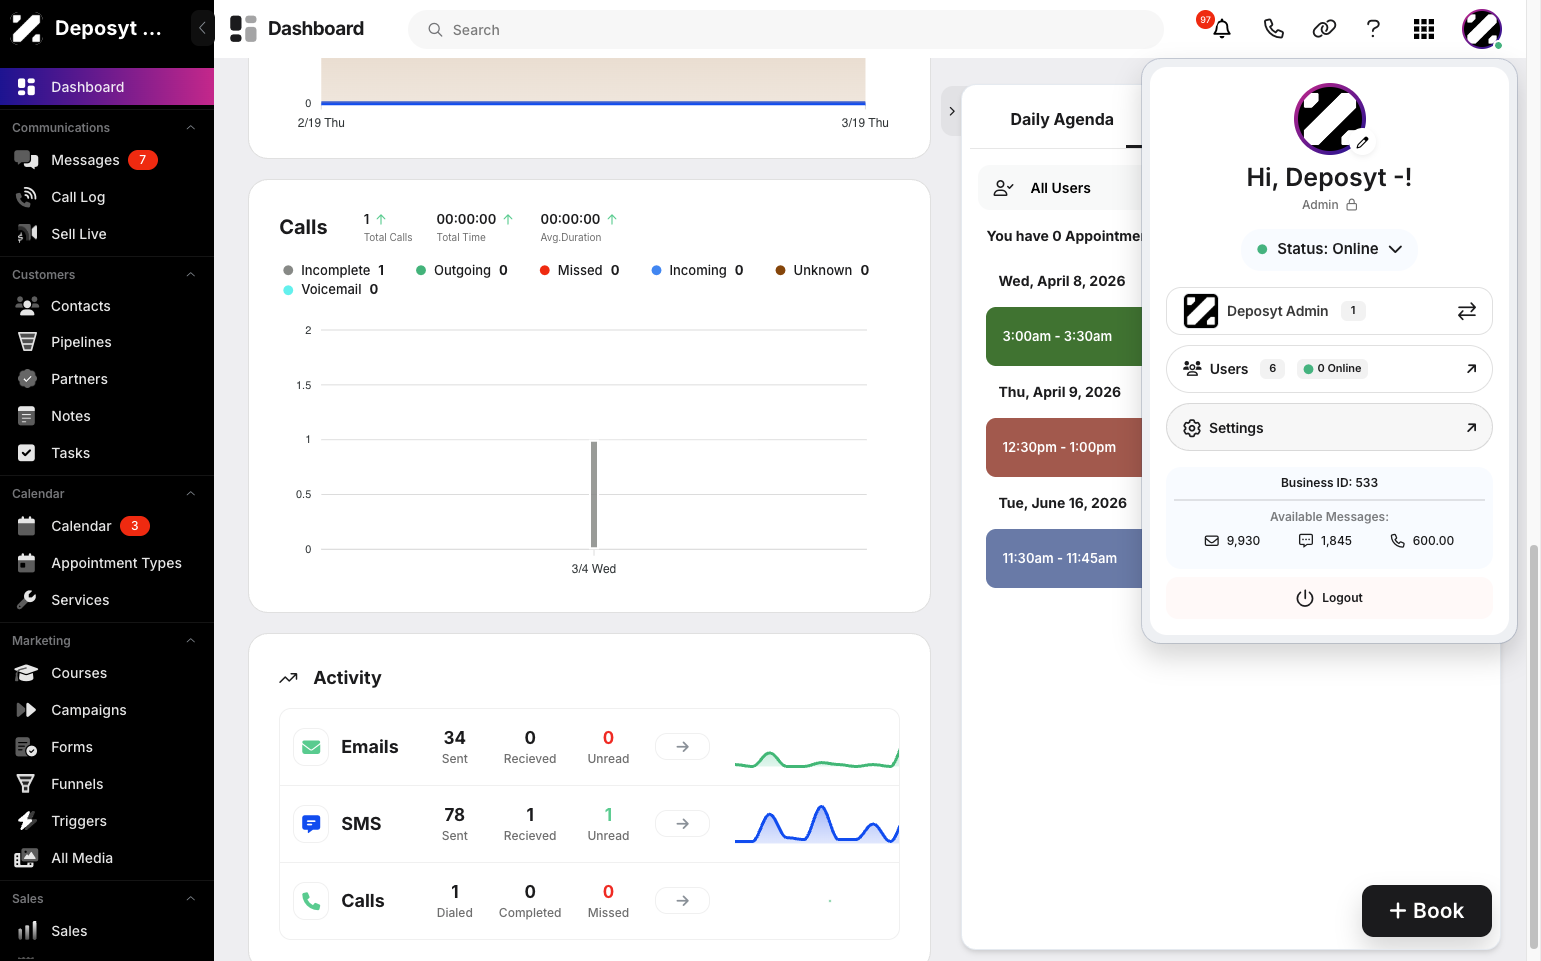
Task: Collapse the Communications section
Action: [x=191, y=128]
